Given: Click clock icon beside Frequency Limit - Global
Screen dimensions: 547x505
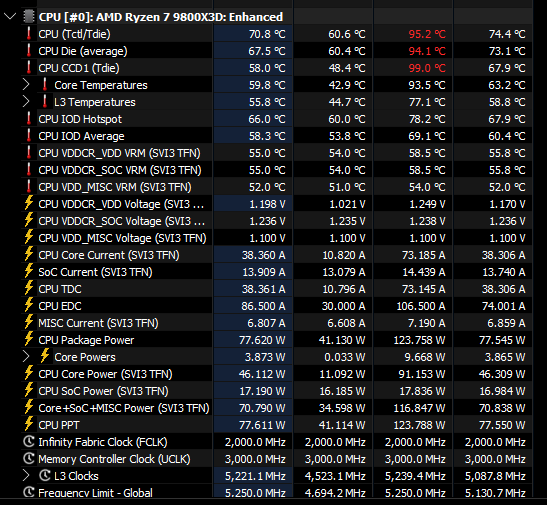Looking at the screenshot, I should (x=29, y=492).
